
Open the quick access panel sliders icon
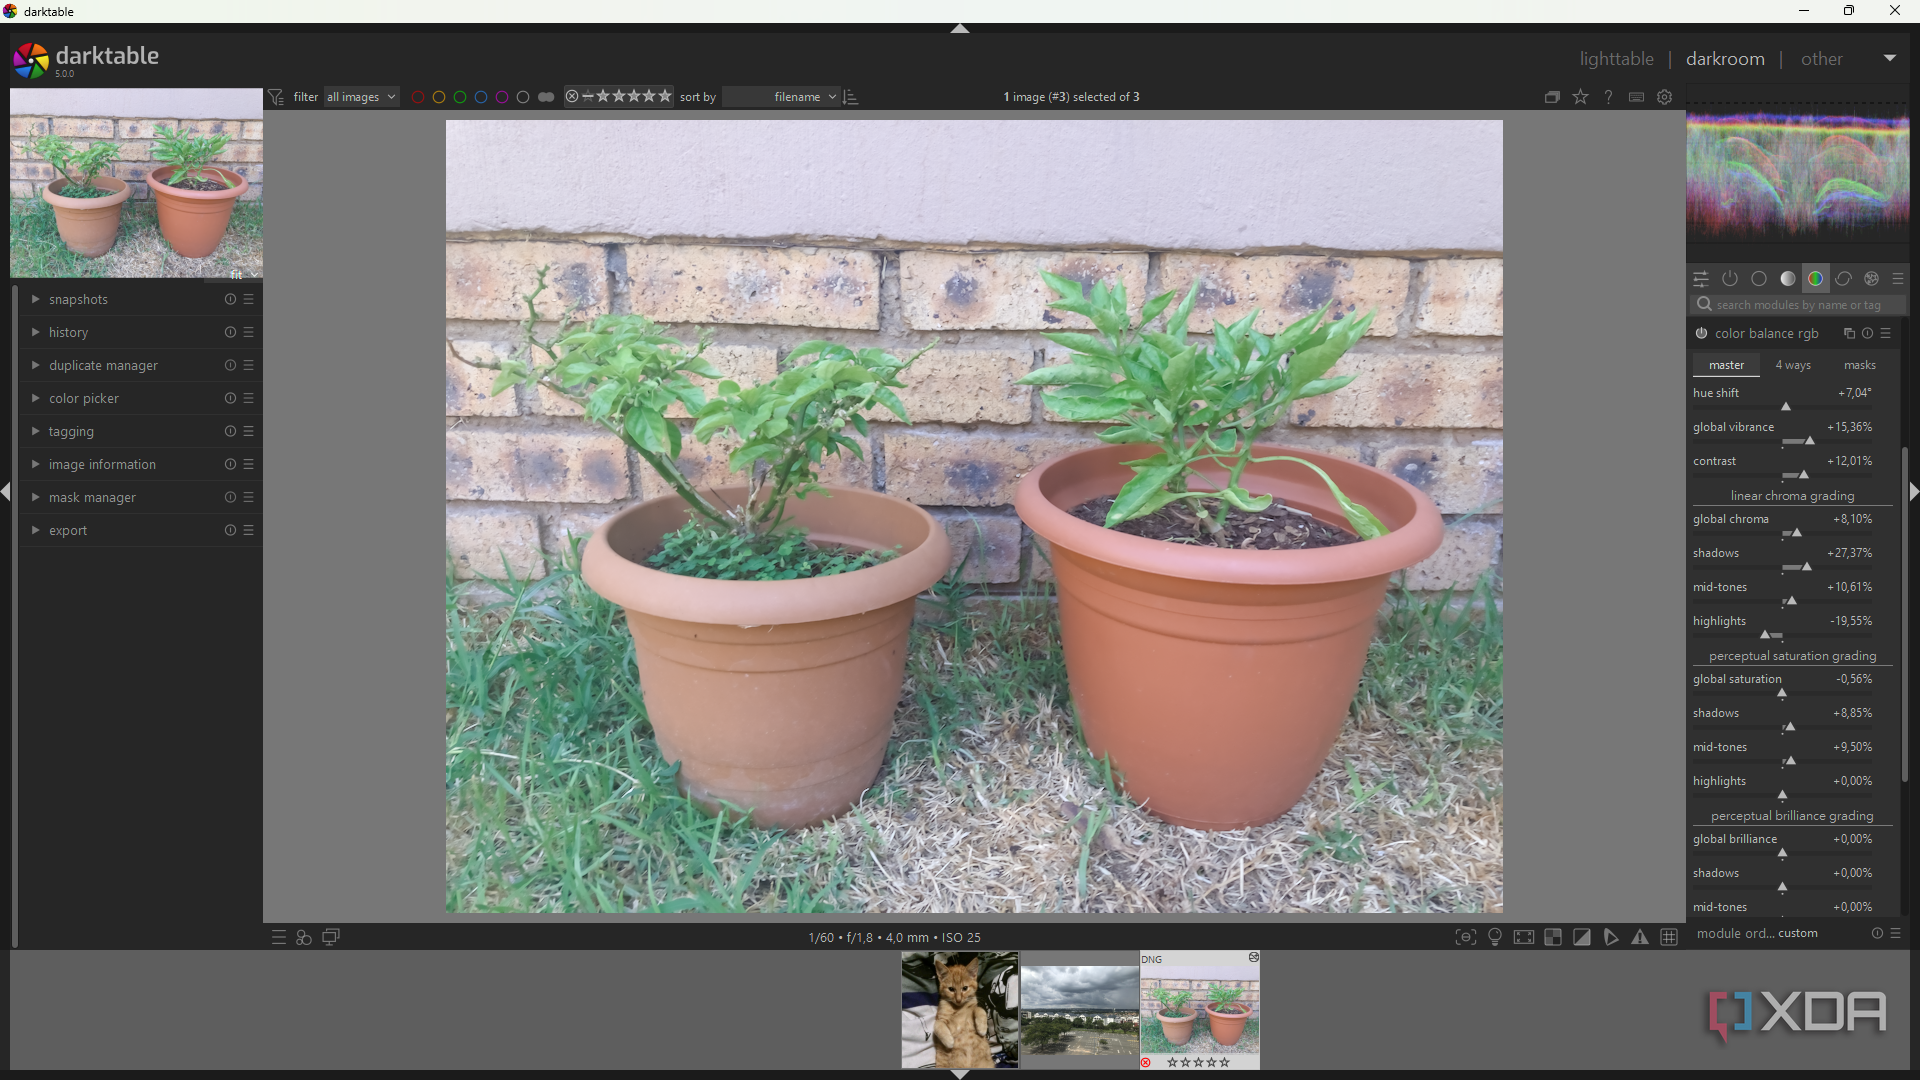[1701, 279]
